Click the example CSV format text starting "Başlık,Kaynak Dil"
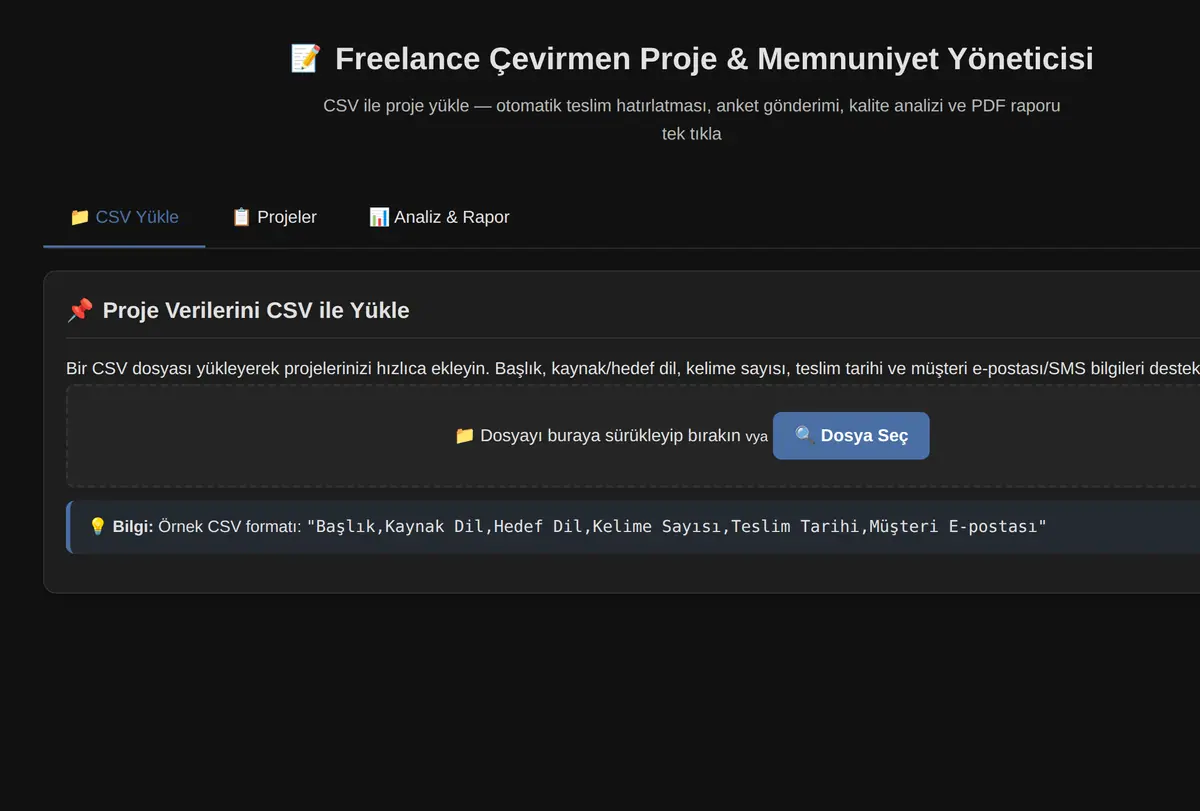Screen dimensions: 1200x811 [x=677, y=526]
